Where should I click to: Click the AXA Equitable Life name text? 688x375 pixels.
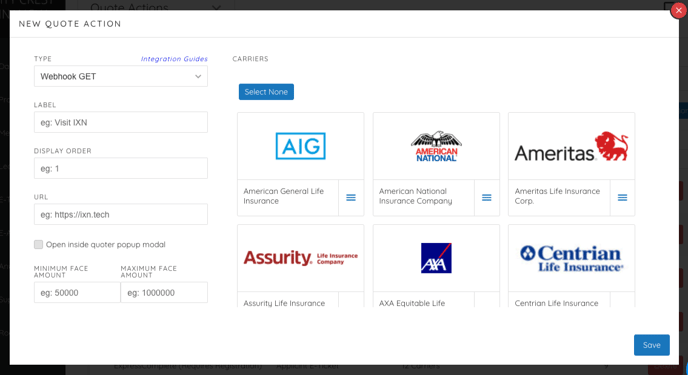(x=412, y=303)
